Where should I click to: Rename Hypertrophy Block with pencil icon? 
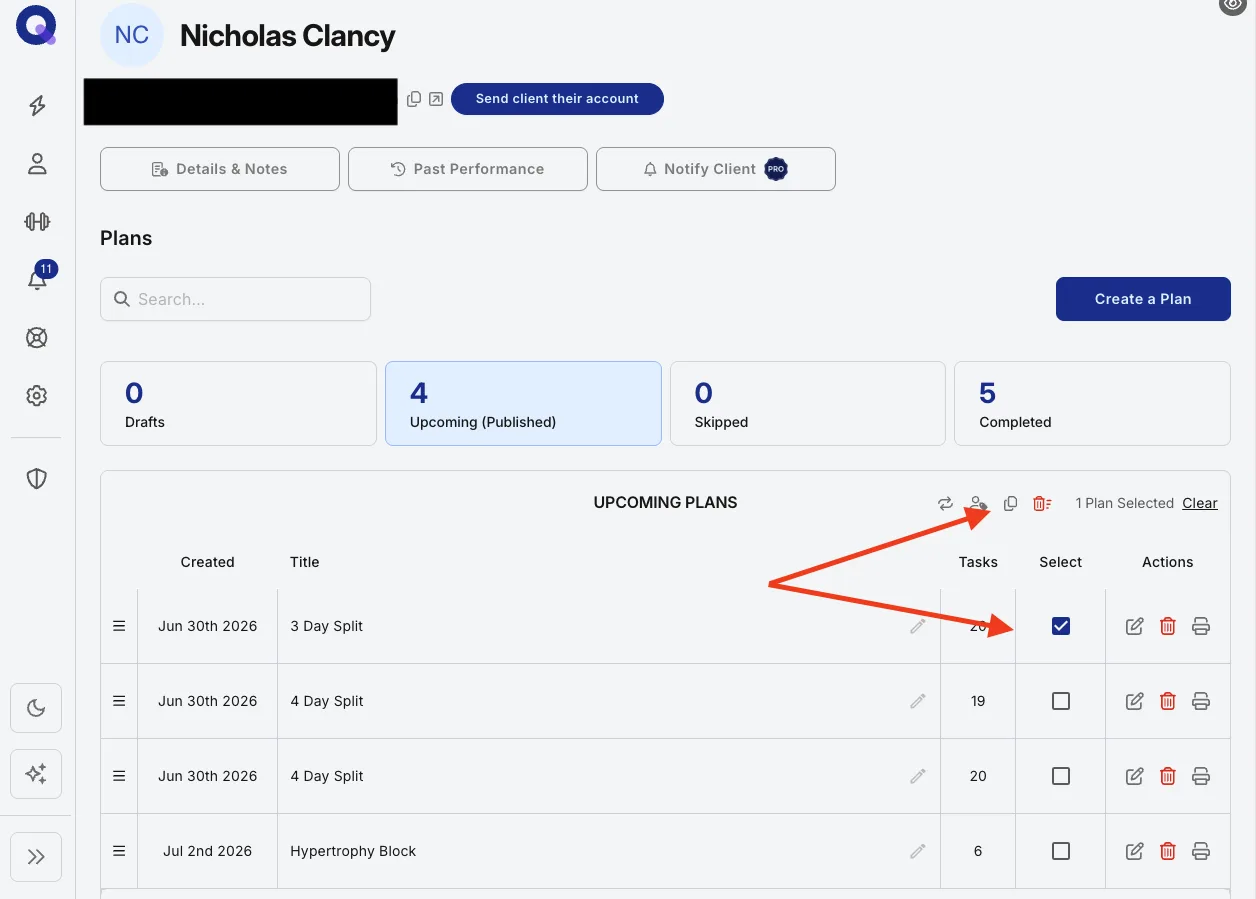[x=918, y=851]
